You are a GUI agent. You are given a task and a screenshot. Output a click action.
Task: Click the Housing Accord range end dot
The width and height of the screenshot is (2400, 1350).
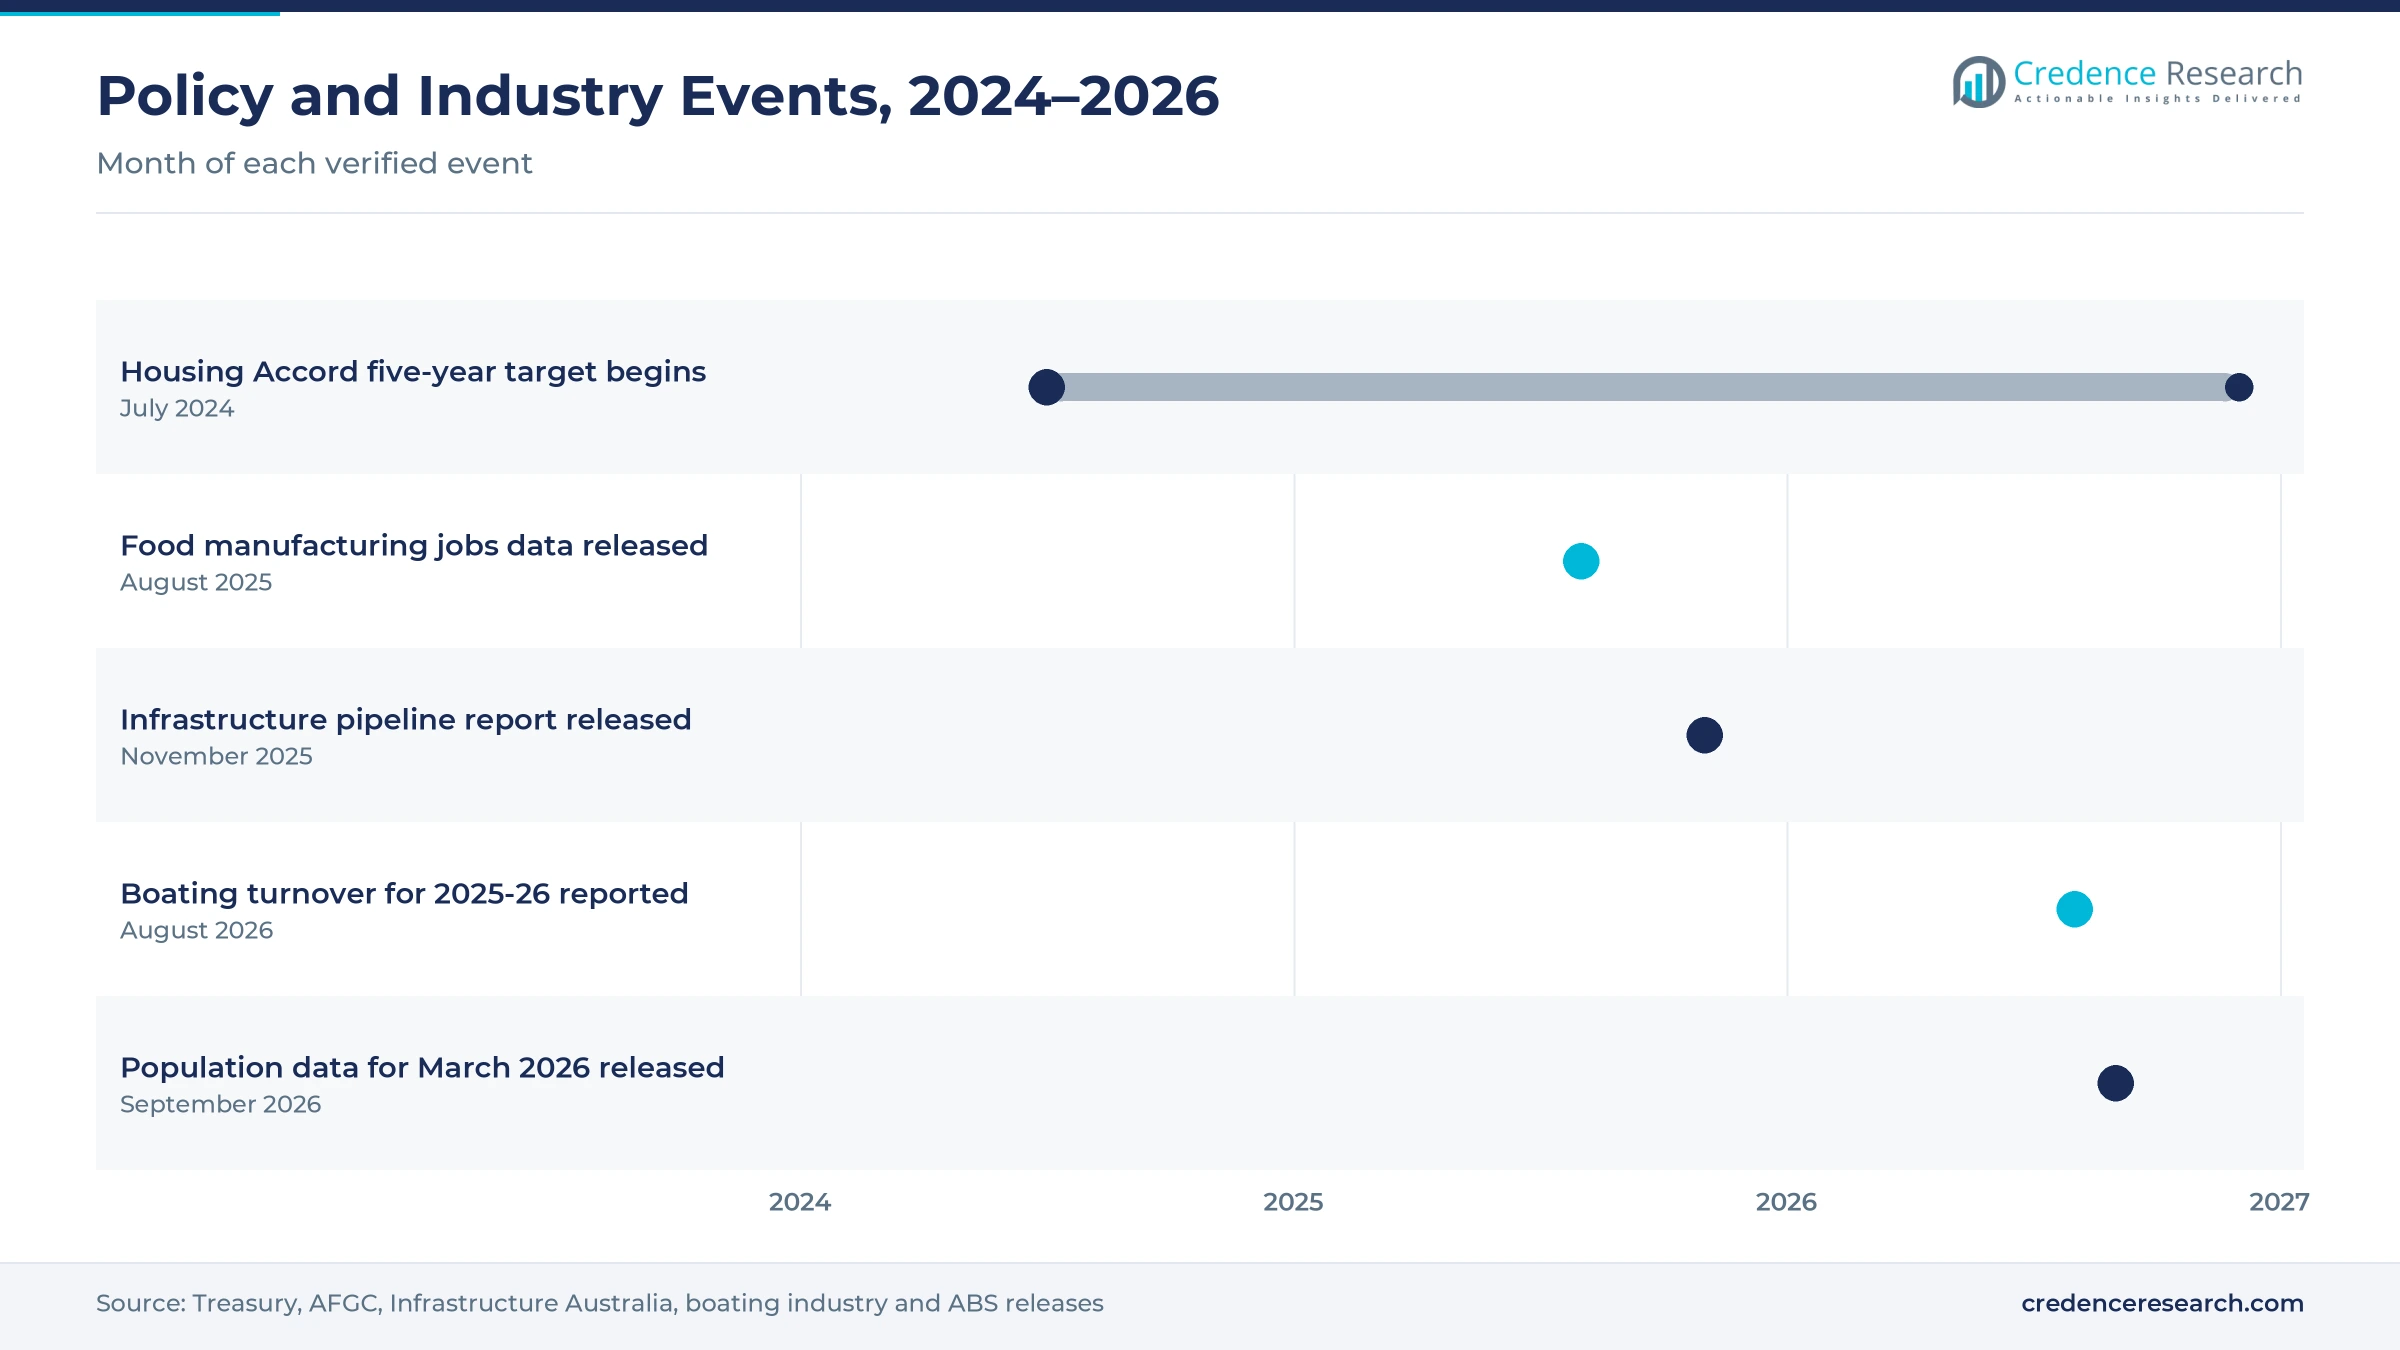(x=2239, y=387)
